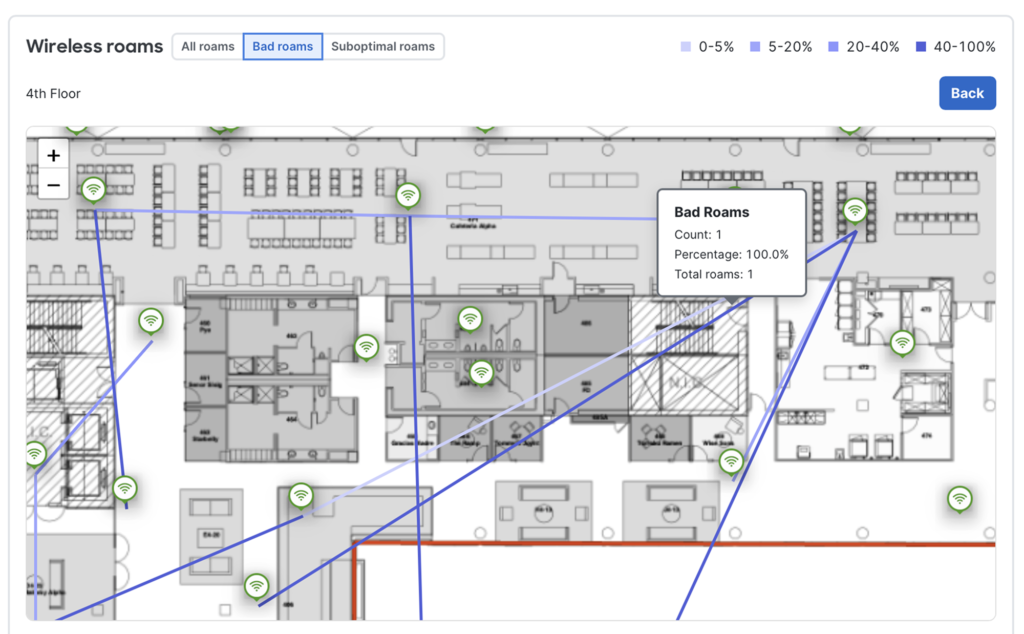The width and height of the screenshot is (1024, 634).
Task: Click the 5-20% legend color swatch
Action: coord(755,47)
